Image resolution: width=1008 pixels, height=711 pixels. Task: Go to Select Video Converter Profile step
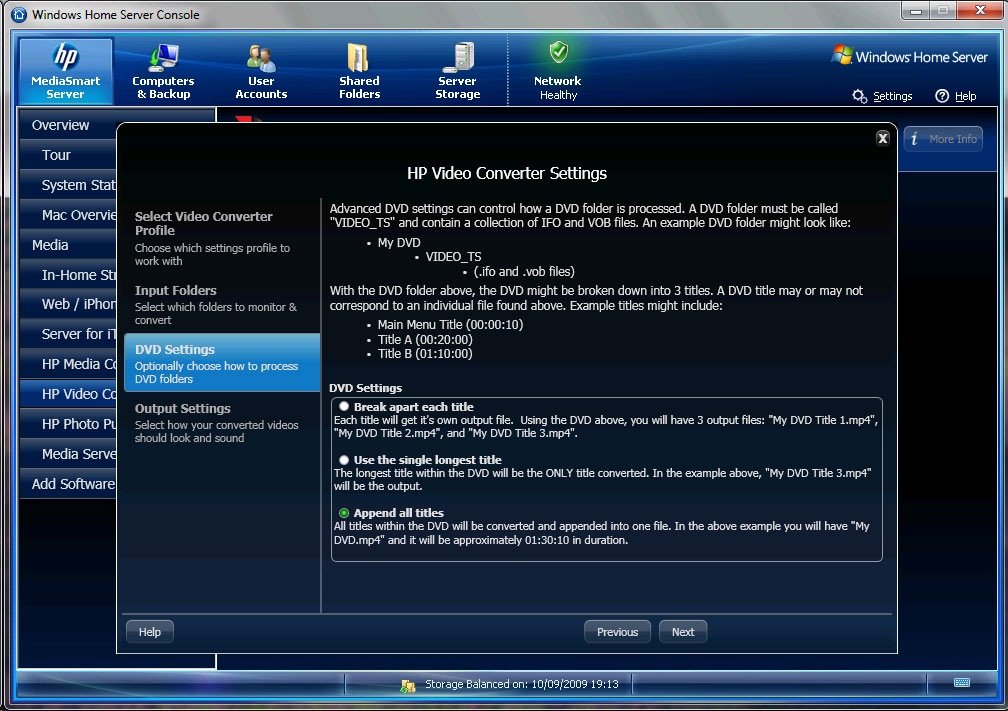[222, 238]
